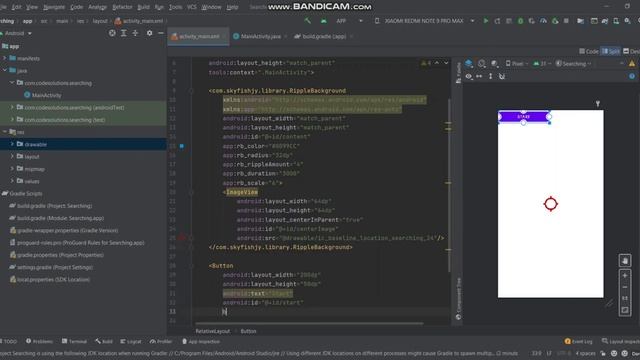Expand the manifests folder

[x=4, y=58]
